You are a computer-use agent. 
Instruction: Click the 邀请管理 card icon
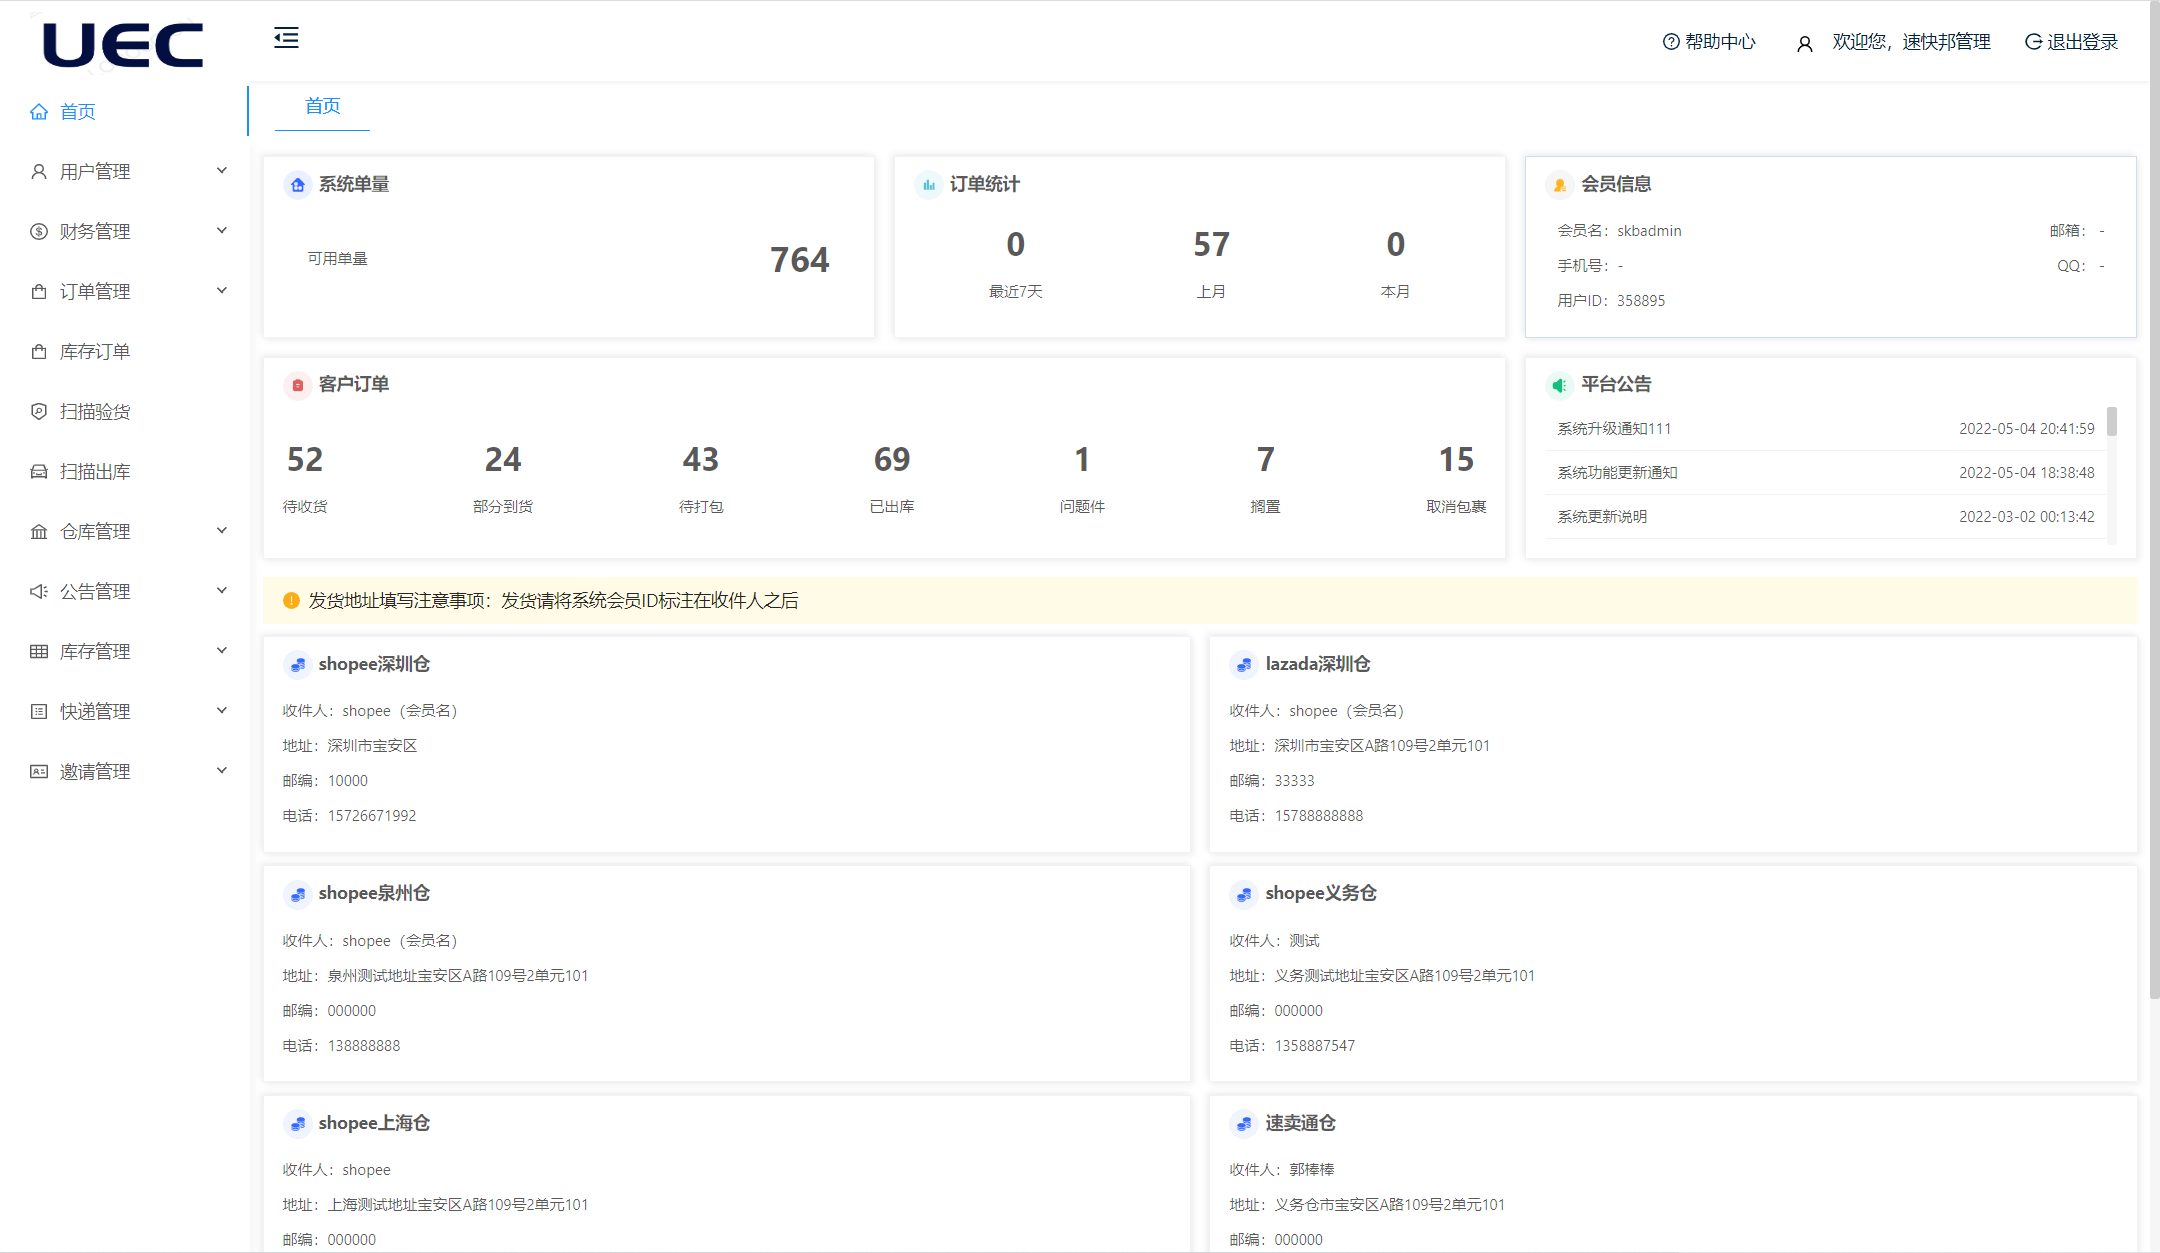tap(39, 771)
